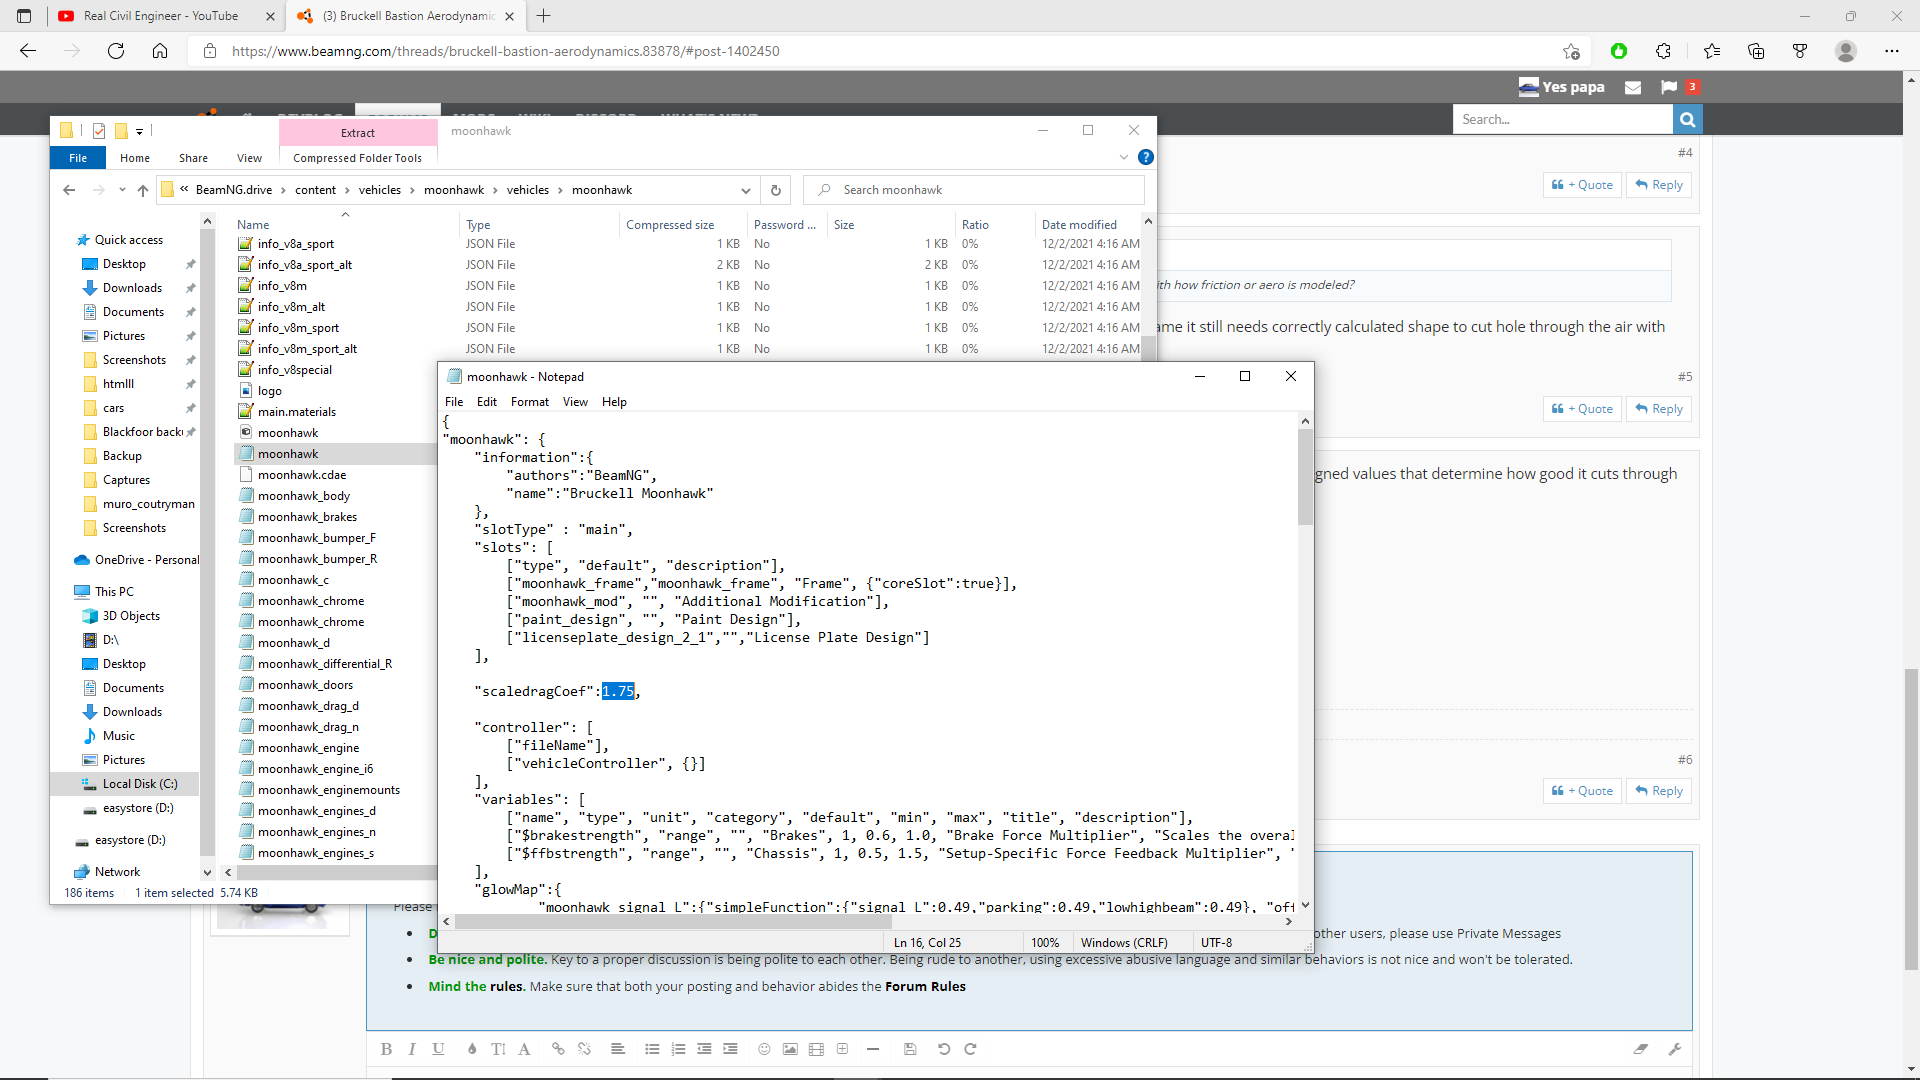Screen dimensions: 1920x1080
Task: Remove link with unlink icon
Action: tap(584, 1049)
